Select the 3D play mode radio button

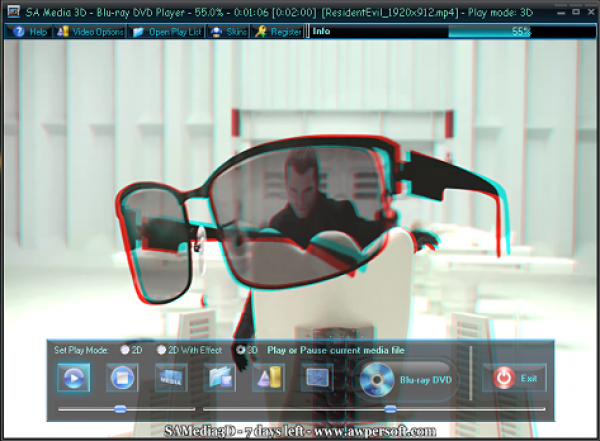pos(240,350)
